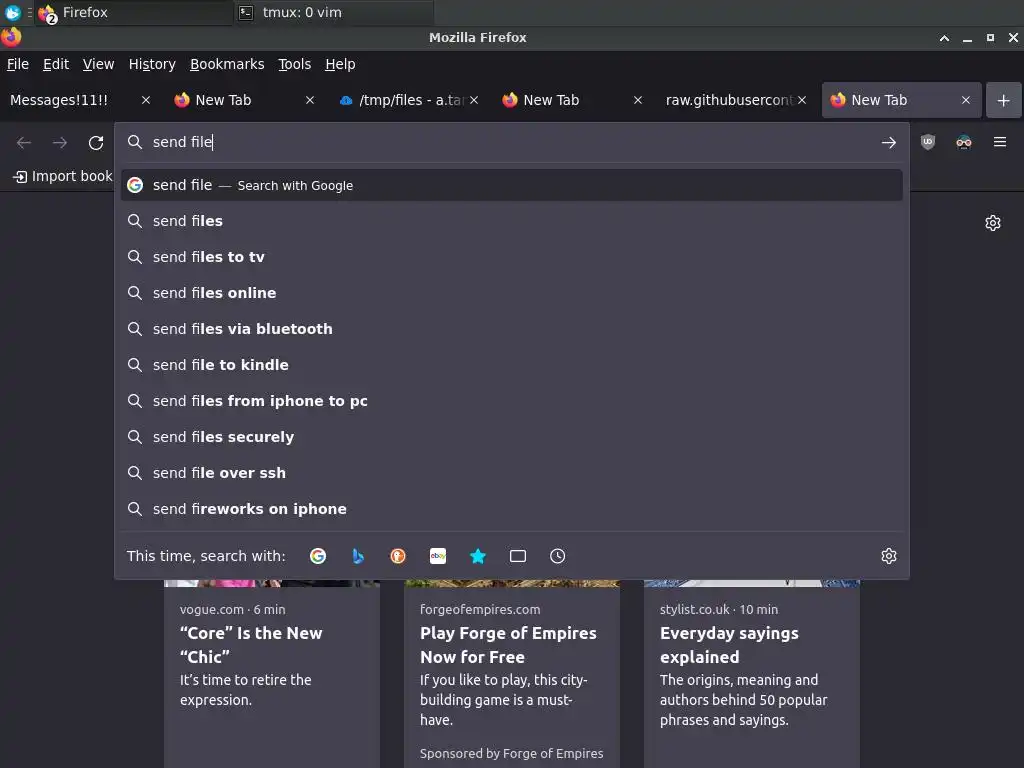The height and width of the screenshot is (768, 1024).
Task: Close the active New Tab tab
Action: pyautogui.click(x=966, y=100)
